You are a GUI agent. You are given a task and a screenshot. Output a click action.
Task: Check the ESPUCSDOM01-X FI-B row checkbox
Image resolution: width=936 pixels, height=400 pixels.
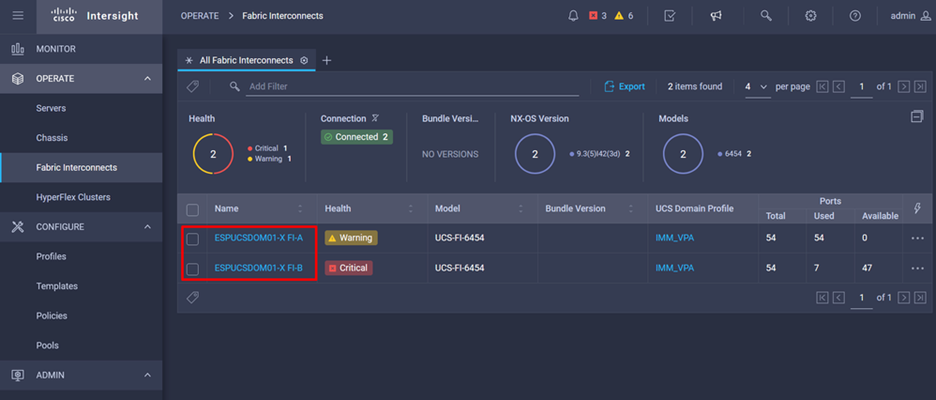pyautogui.click(x=192, y=269)
